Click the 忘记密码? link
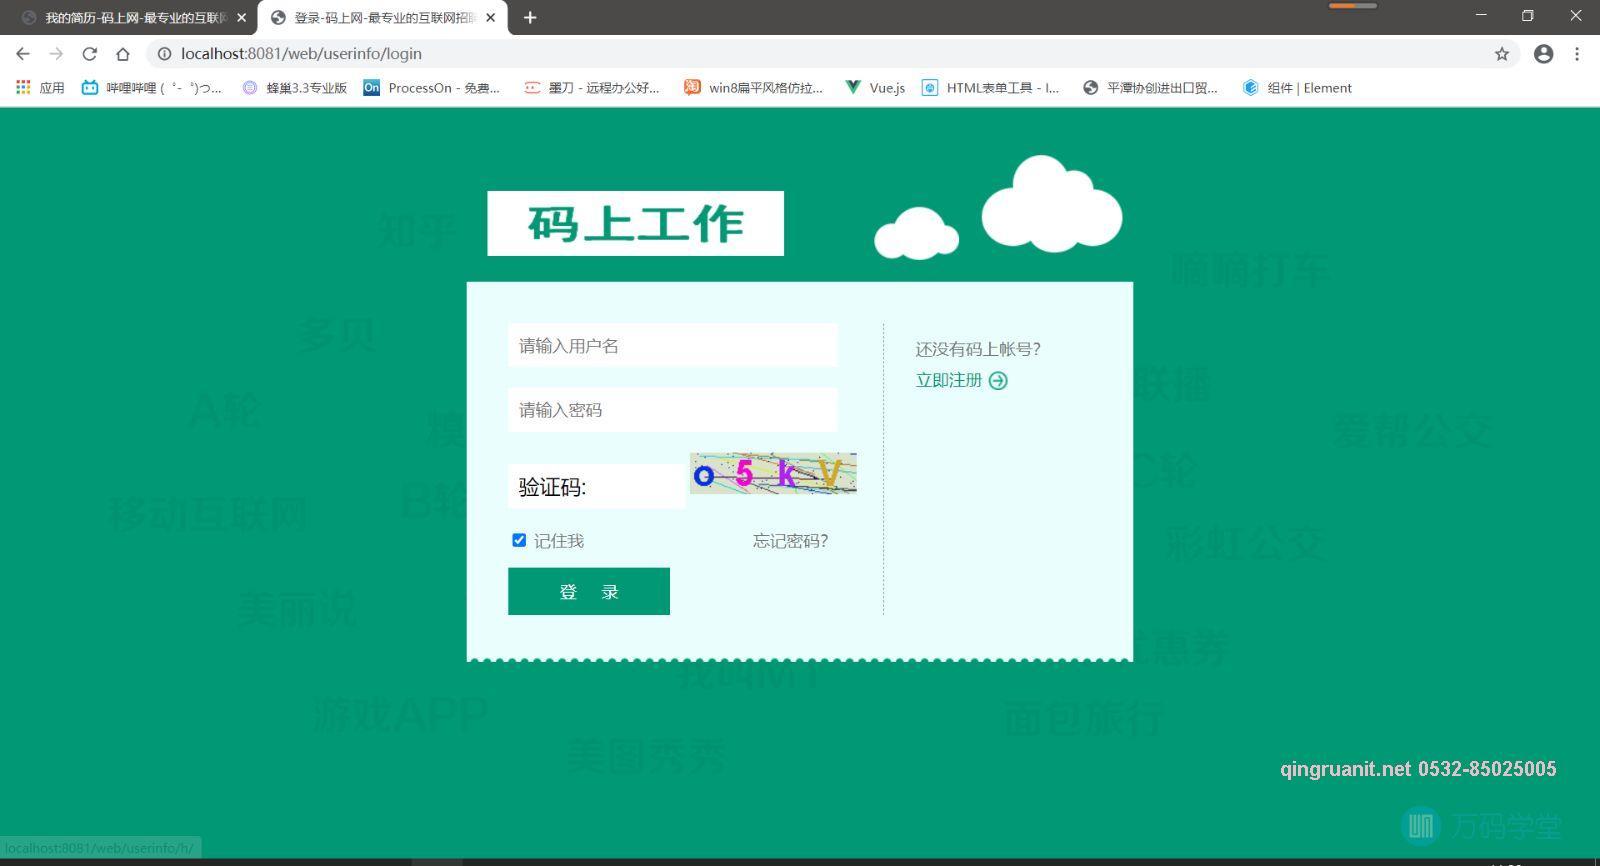This screenshot has height=866, width=1600. (x=790, y=541)
